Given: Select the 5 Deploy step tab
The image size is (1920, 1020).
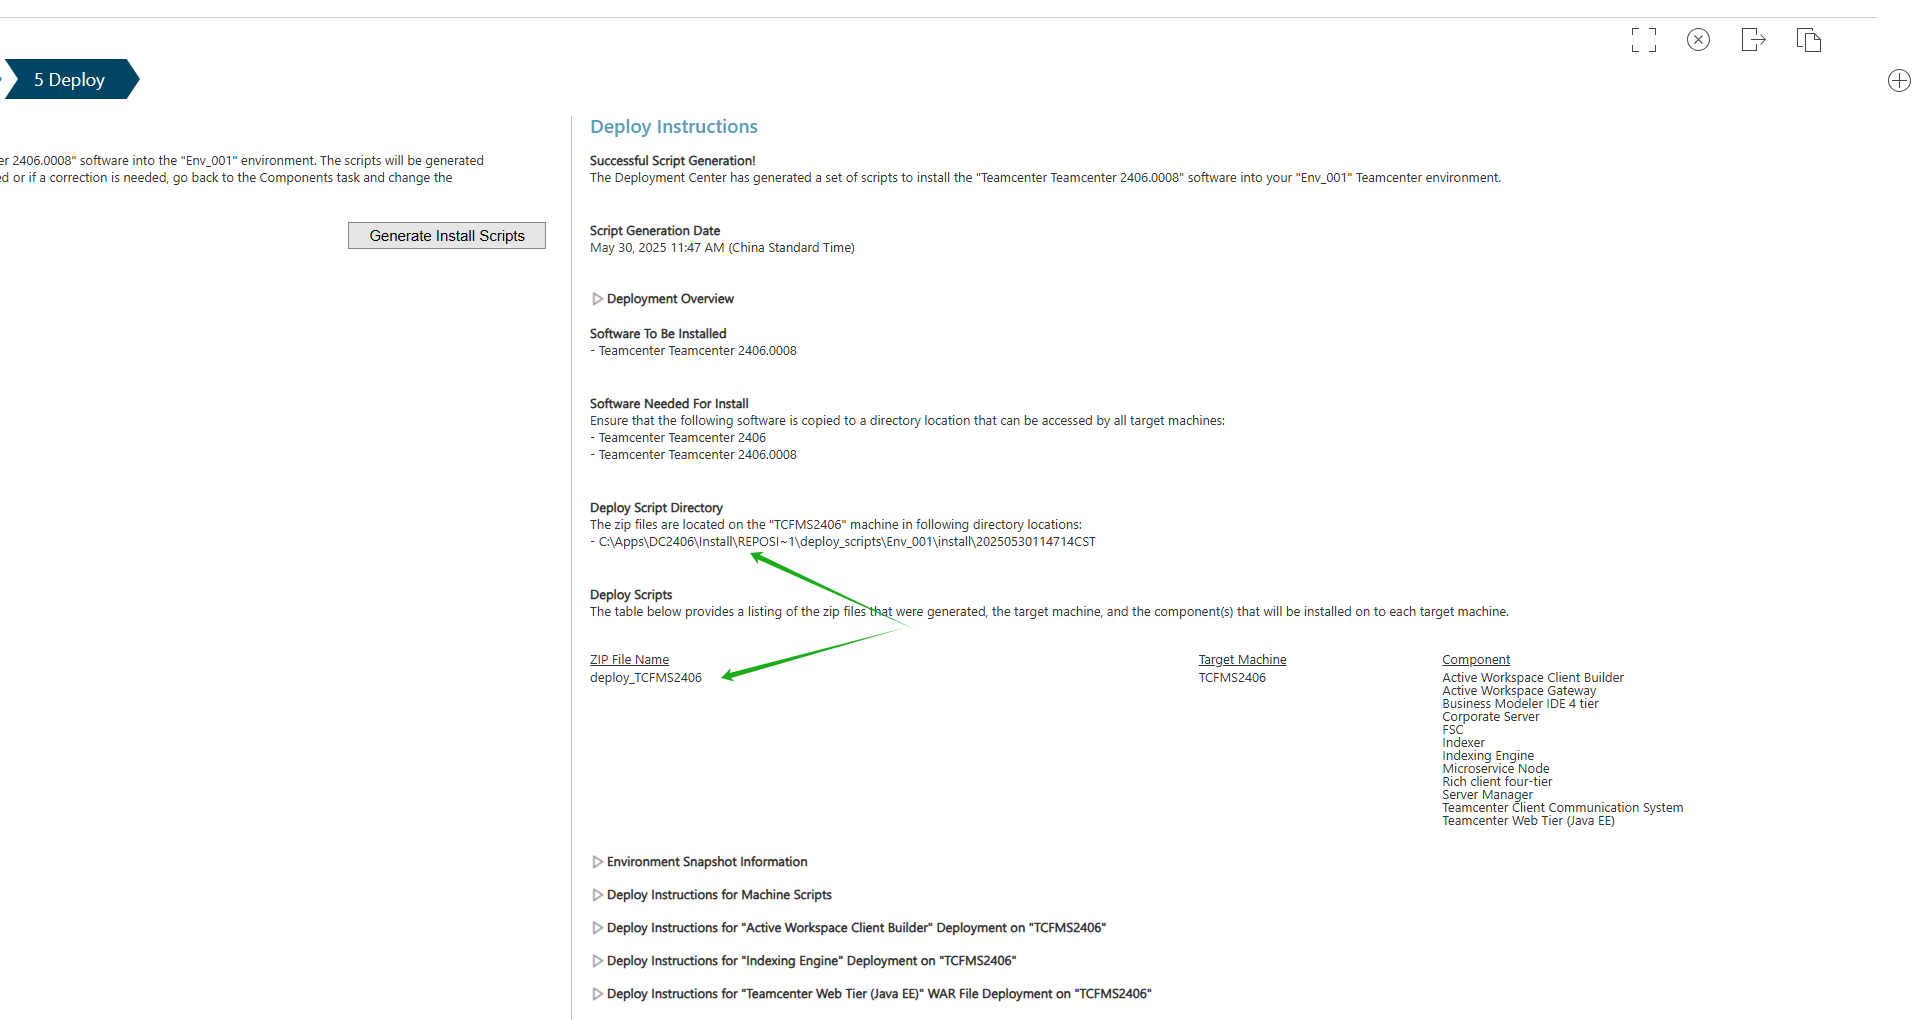Looking at the screenshot, I should pyautogui.click(x=70, y=80).
